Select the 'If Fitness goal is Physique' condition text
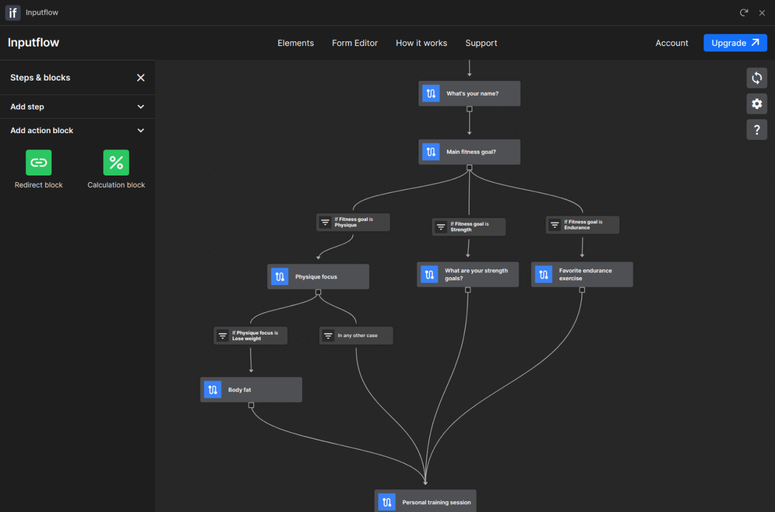 pyautogui.click(x=354, y=222)
